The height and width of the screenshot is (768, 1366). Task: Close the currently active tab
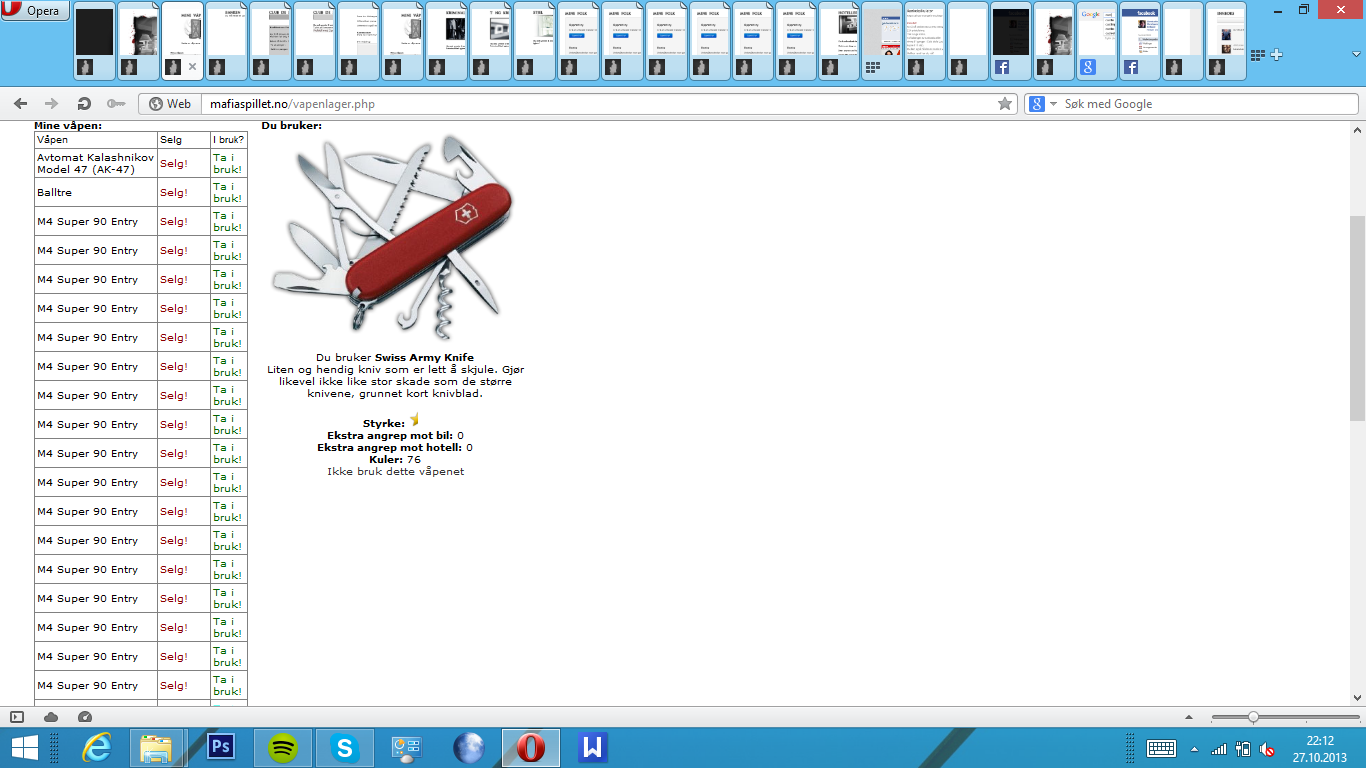193,67
